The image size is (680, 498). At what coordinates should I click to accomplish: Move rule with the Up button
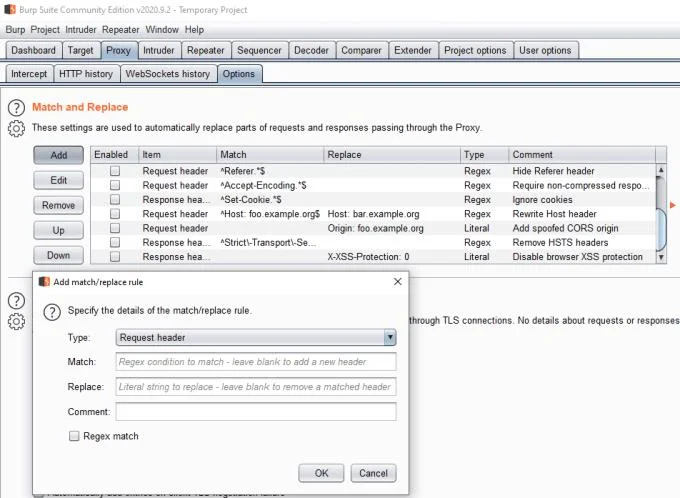(x=59, y=230)
